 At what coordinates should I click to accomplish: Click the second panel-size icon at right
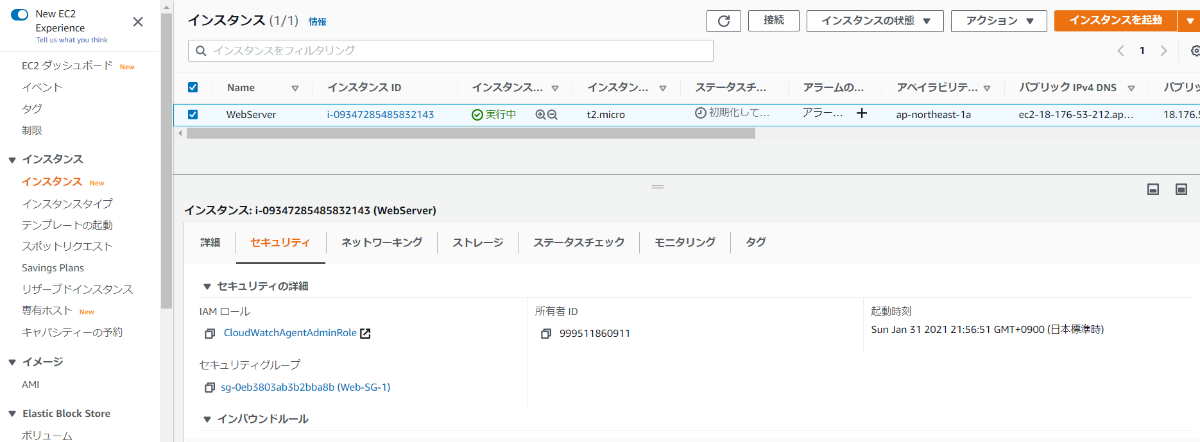coord(1181,188)
